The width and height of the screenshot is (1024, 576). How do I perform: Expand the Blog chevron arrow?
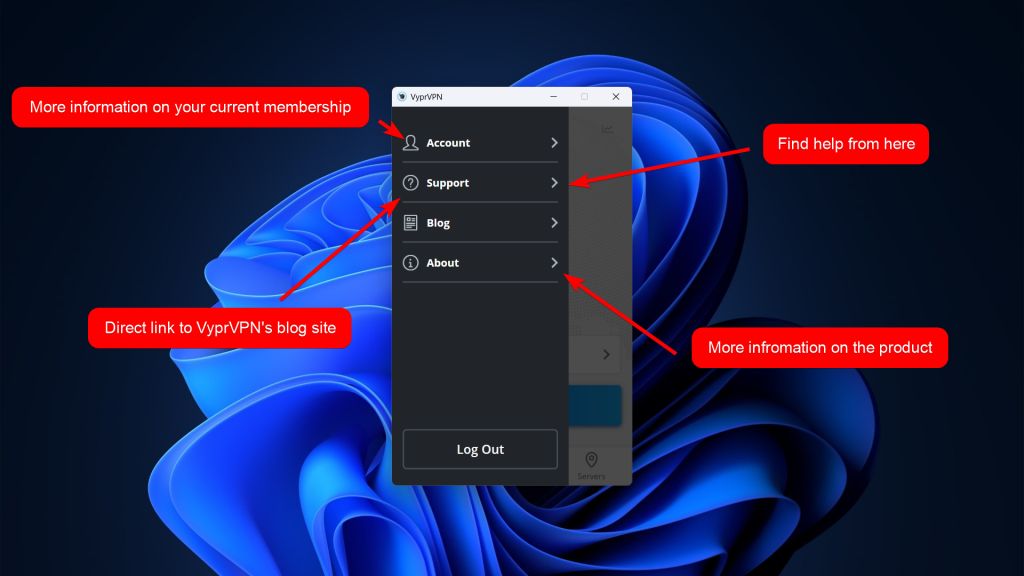coord(554,223)
